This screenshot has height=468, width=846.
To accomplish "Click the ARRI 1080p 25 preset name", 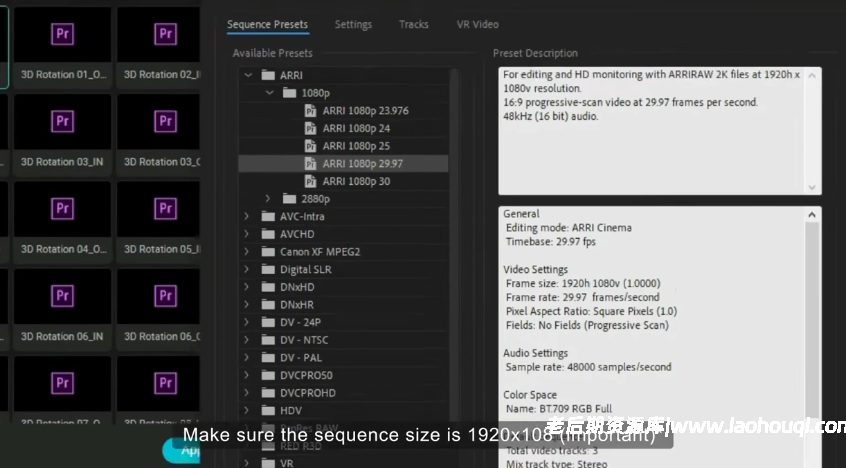I will click(x=356, y=146).
